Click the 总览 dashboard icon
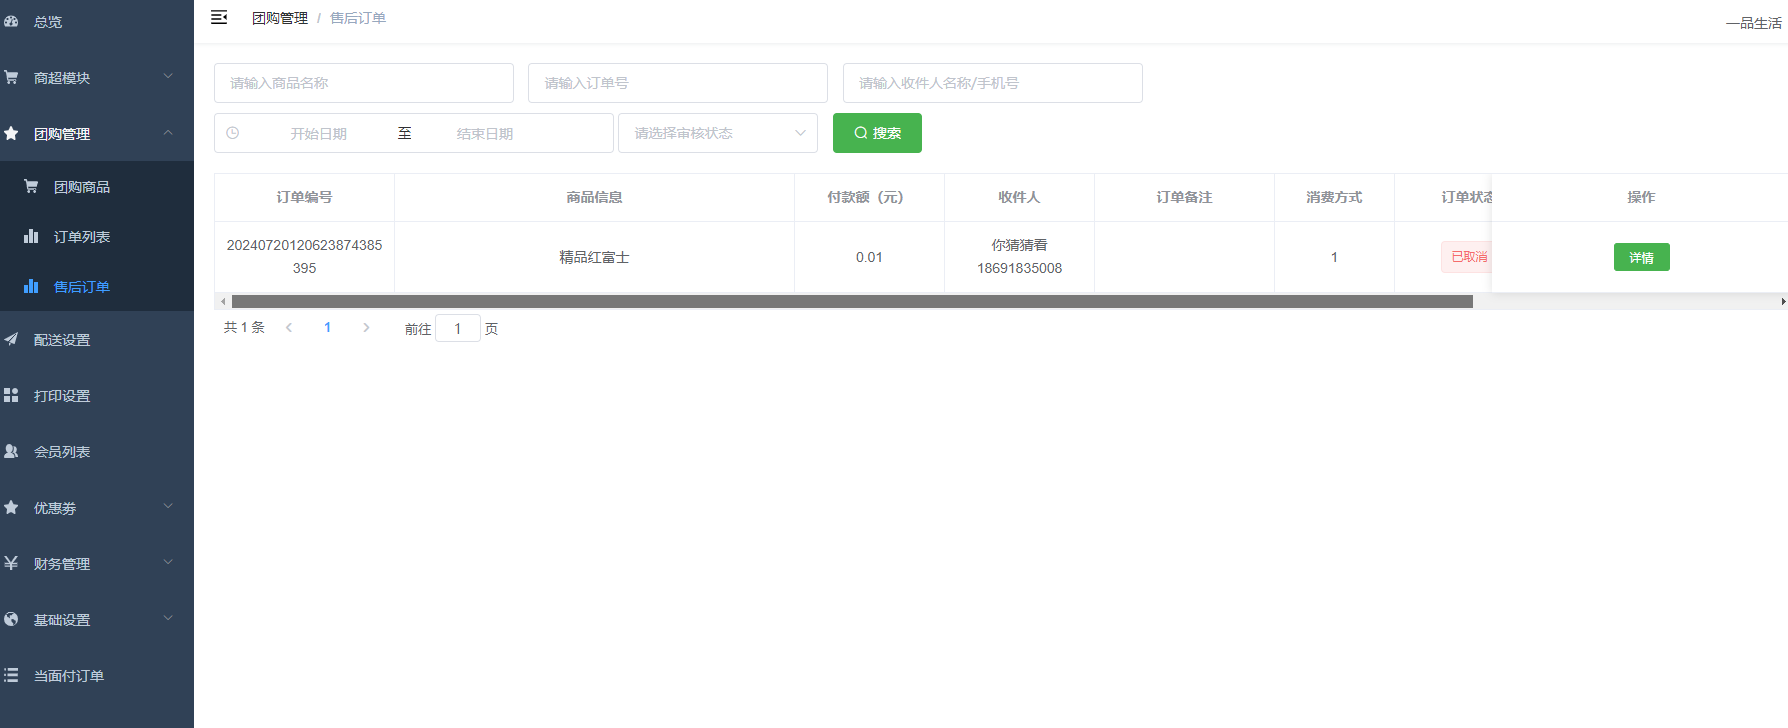This screenshot has width=1788, height=728. click(x=11, y=21)
